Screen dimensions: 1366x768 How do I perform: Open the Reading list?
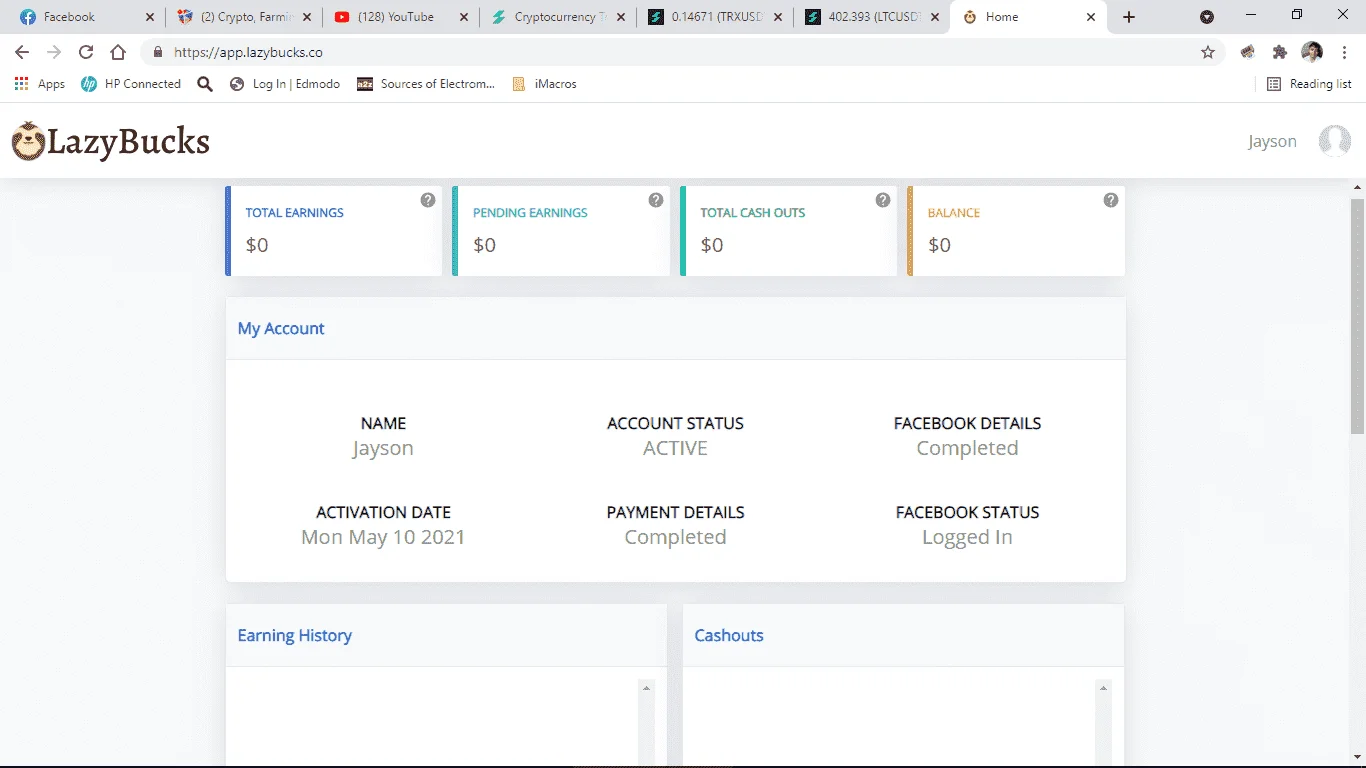[x=1309, y=84]
